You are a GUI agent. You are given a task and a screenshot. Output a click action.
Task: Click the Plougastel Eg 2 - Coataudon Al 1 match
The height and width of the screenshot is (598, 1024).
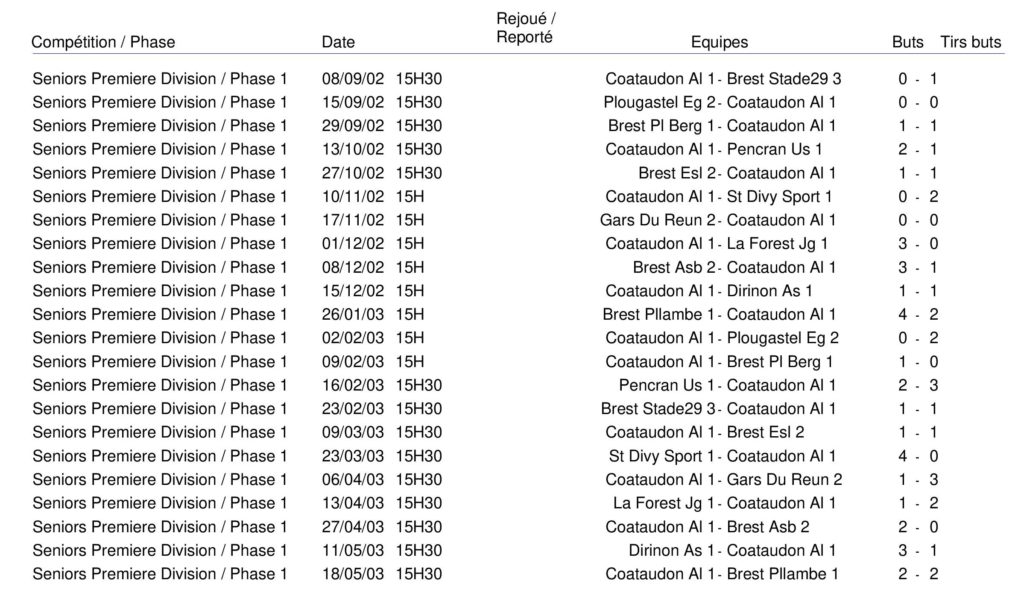pyautogui.click(x=720, y=102)
